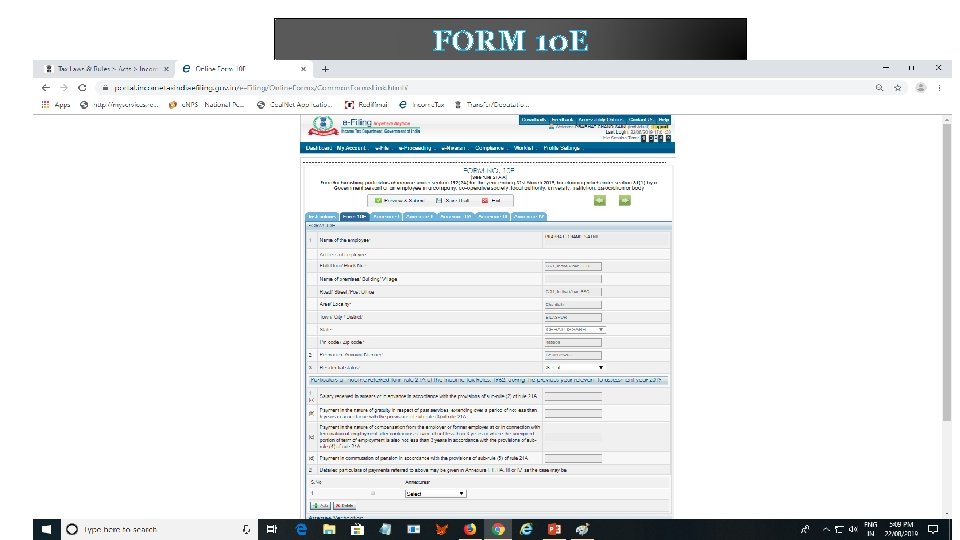Image resolution: width=960 pixels, height=540 pixels.
Task: Open Internet Explorer from taskbar
Action: 526,529
